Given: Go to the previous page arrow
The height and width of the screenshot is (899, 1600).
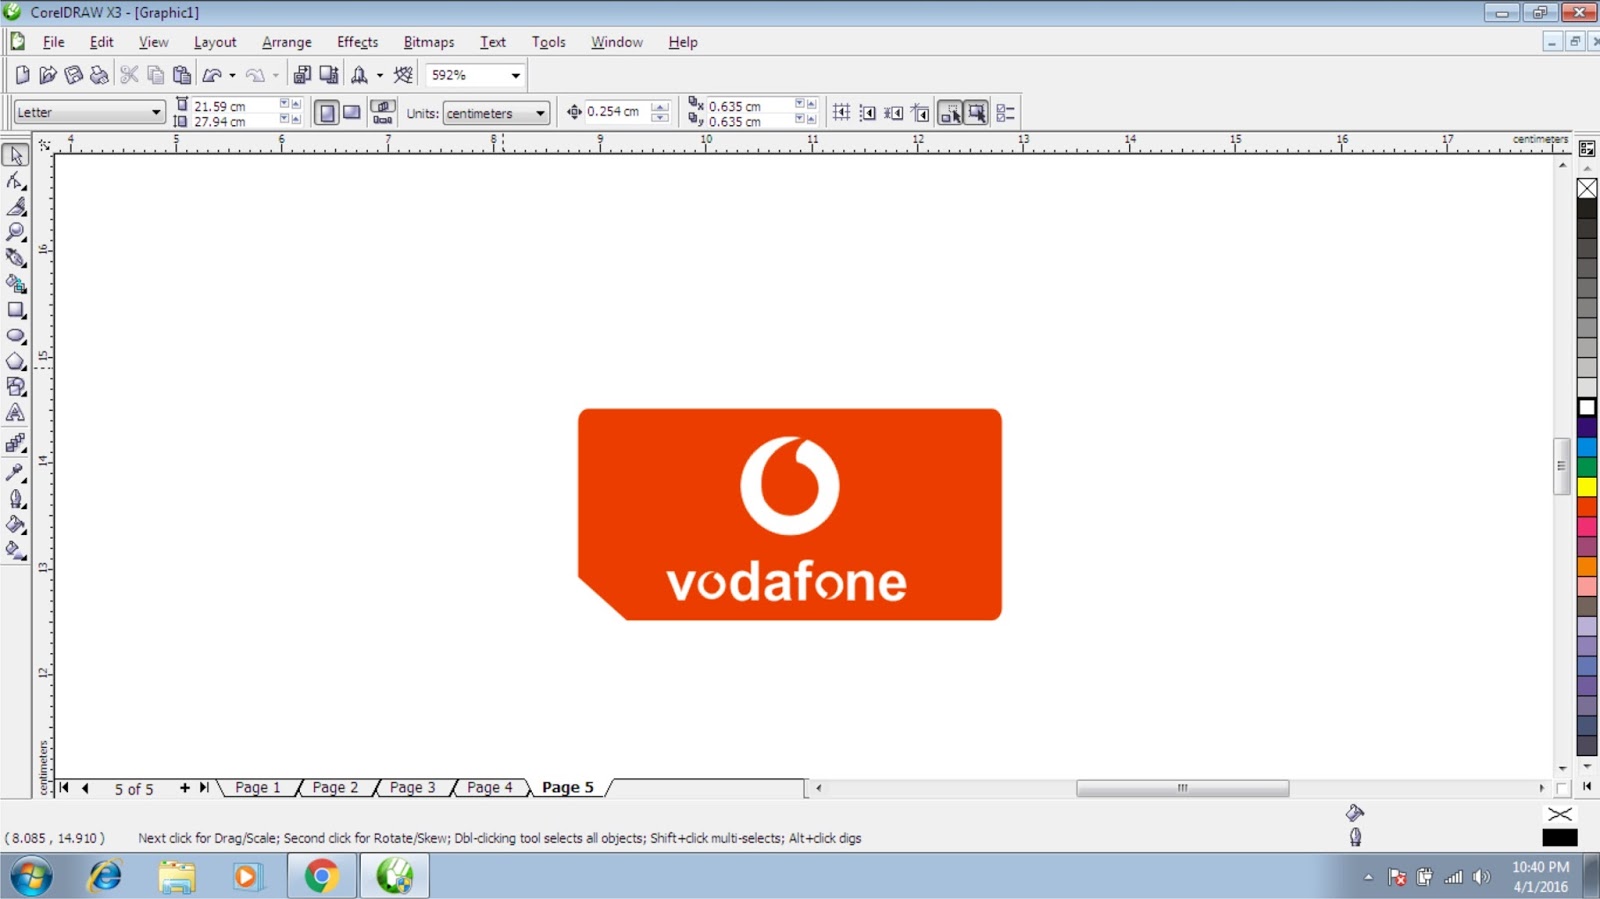Looking at the screenshot, I should pos(86,788).
